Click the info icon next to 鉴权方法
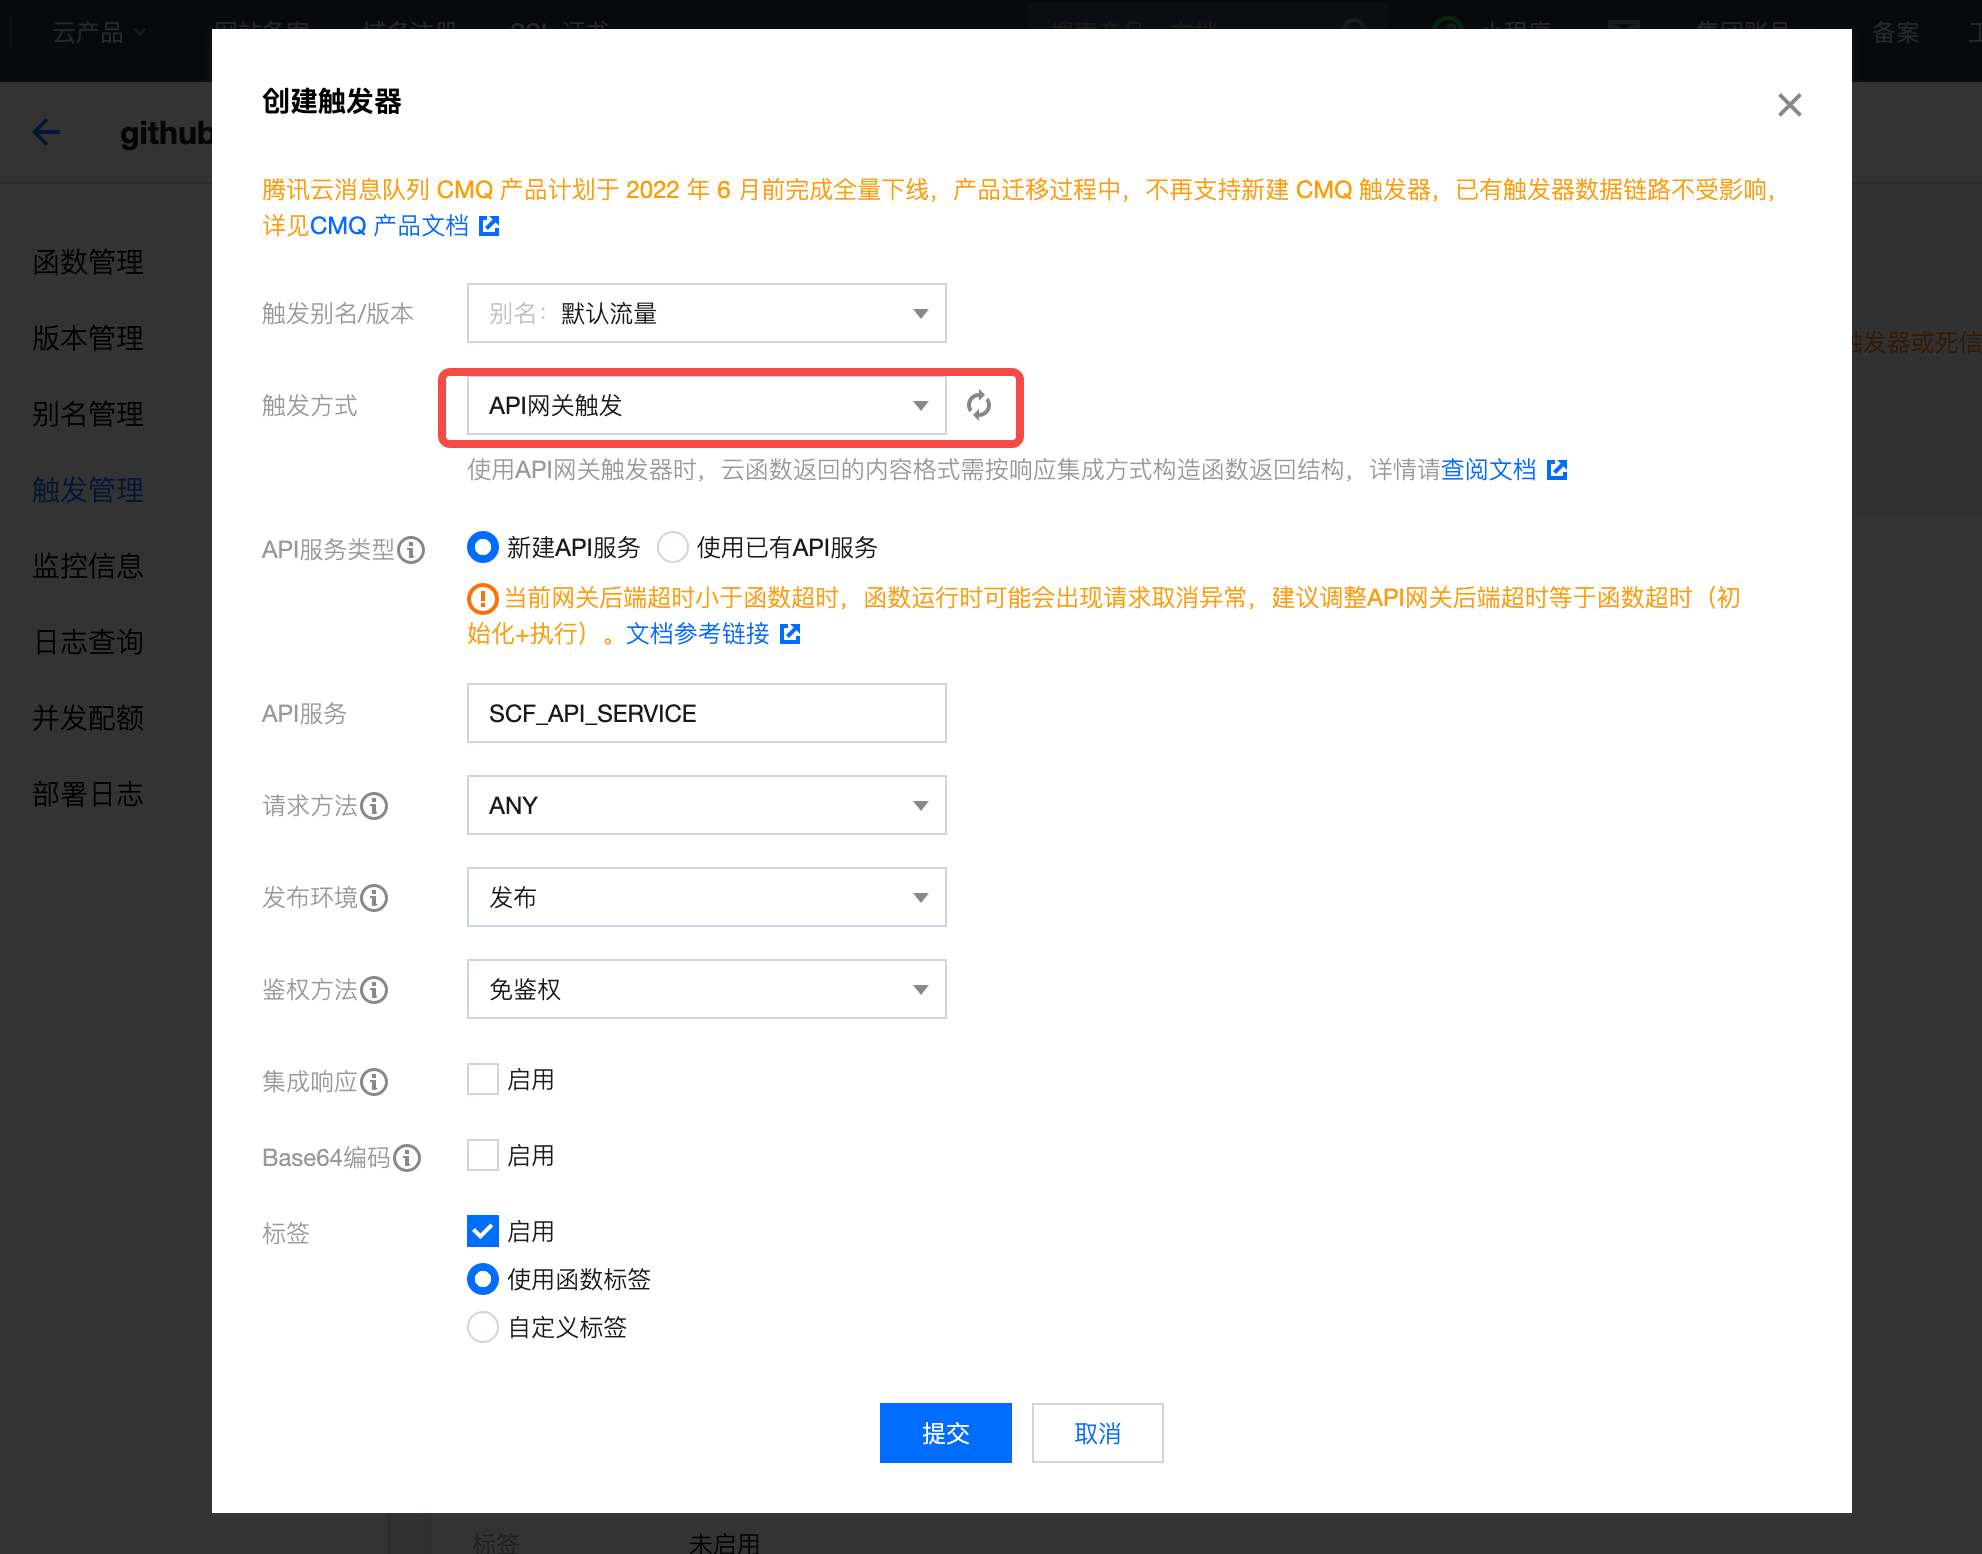This screenshot has height=1554, width=1982. 374,990
